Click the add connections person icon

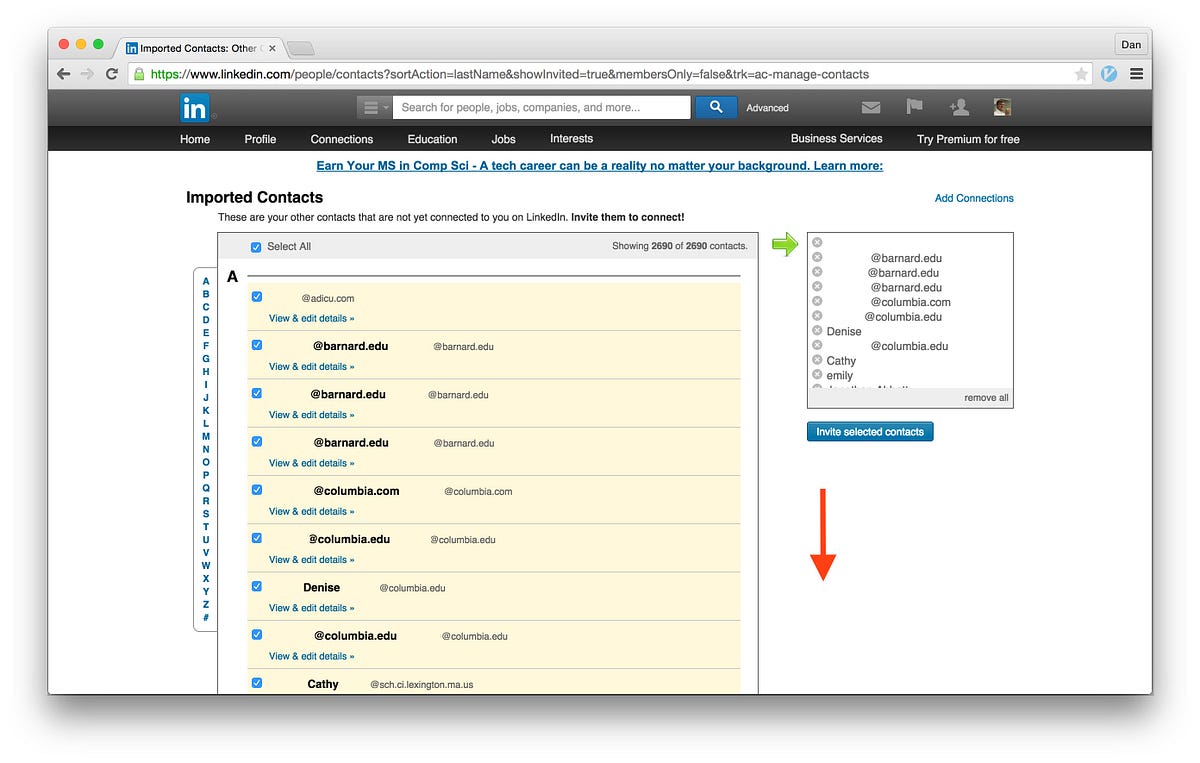(958, 107)
